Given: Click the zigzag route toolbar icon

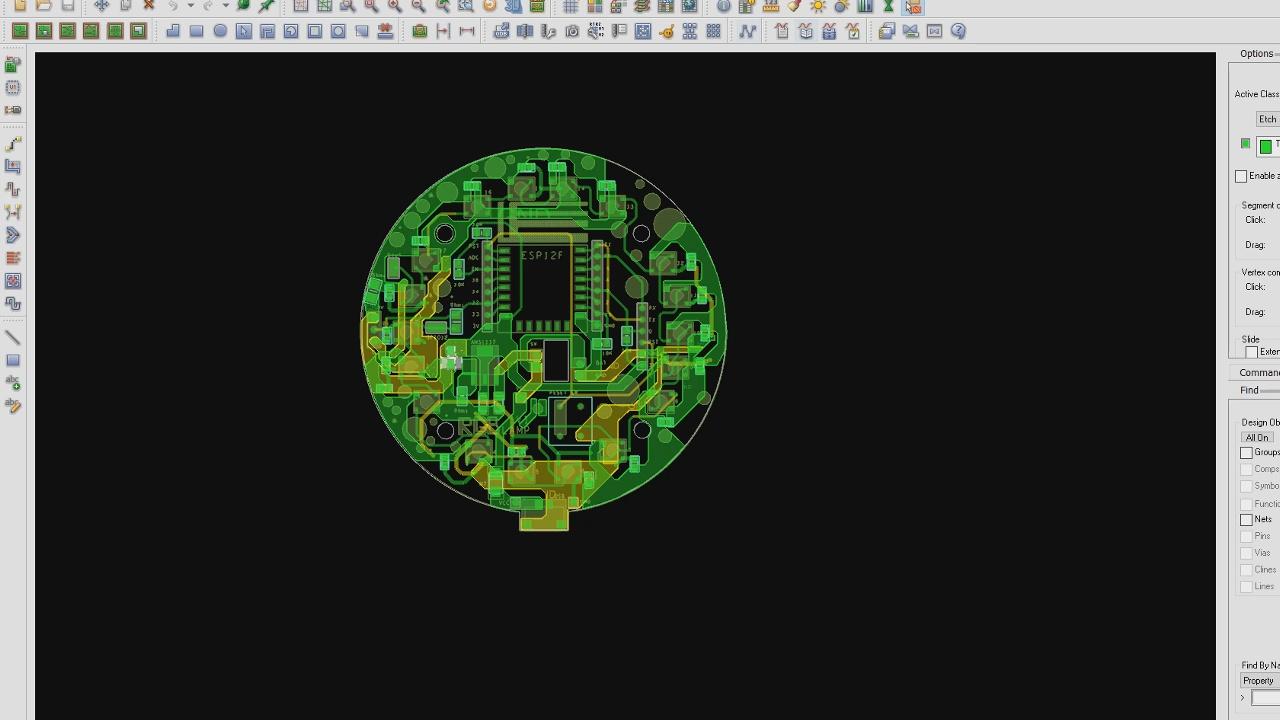Looking at the screenshot, I should click(x=747, y=31).
